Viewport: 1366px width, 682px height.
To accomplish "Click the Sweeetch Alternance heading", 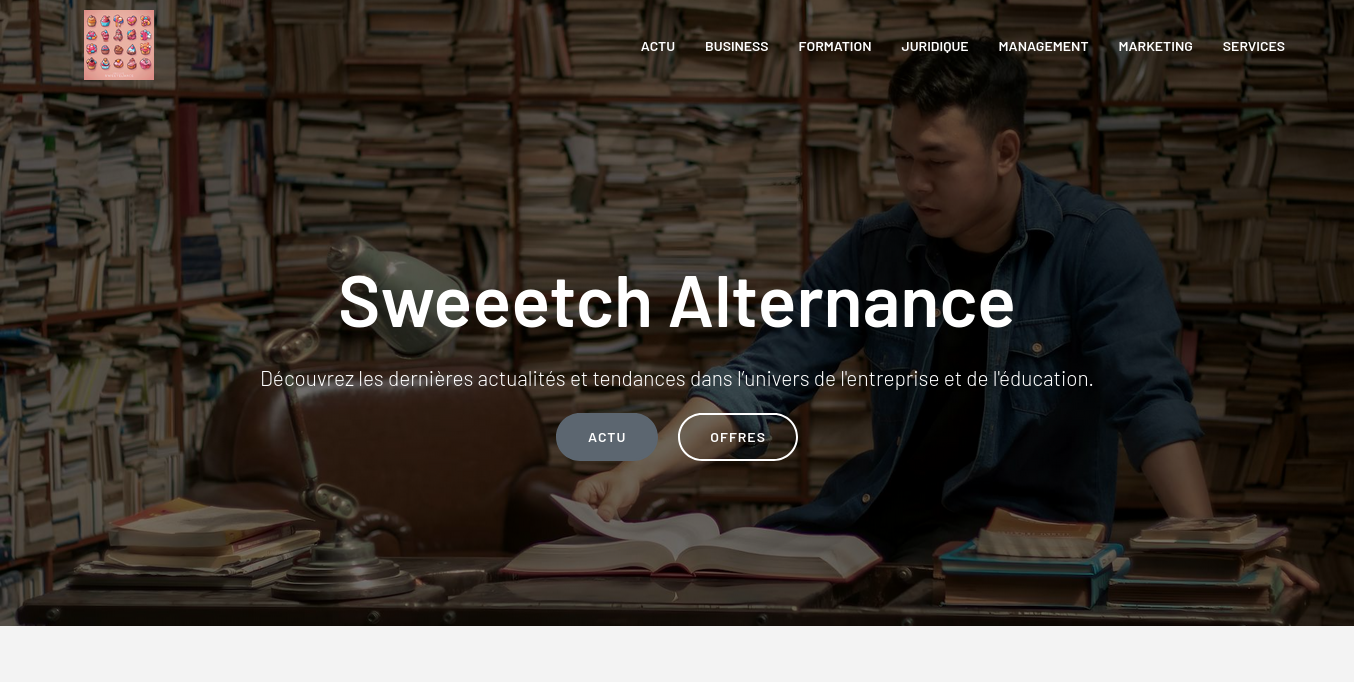I will click(677, 300).
